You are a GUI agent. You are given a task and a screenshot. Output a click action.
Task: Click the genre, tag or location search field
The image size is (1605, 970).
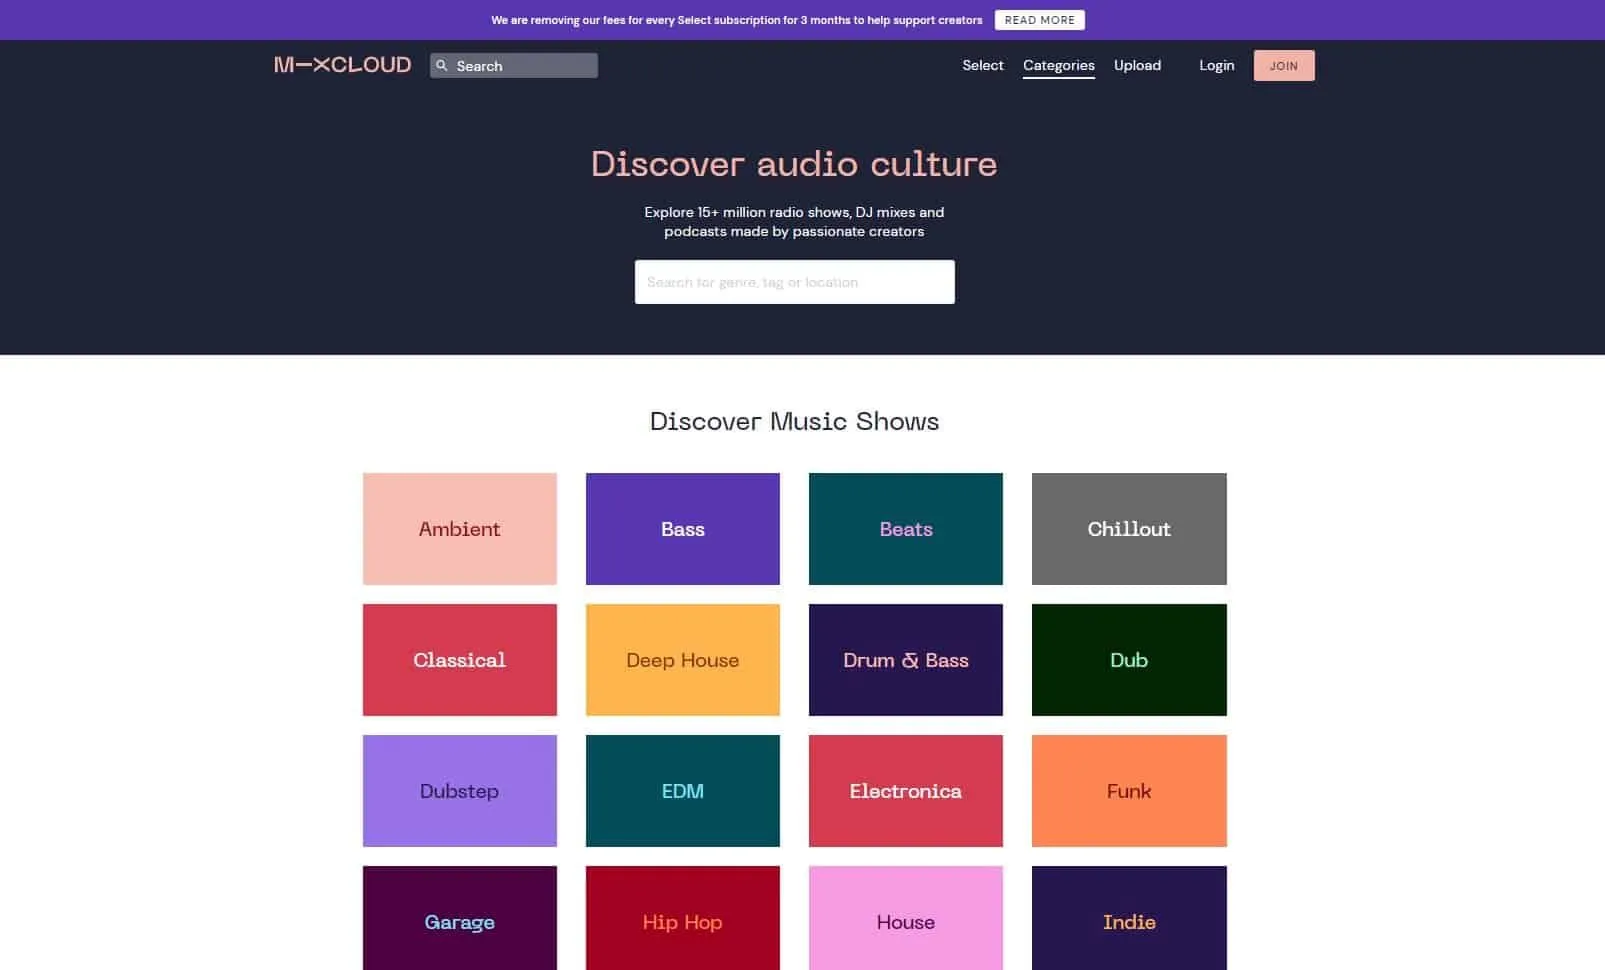pyautogui.click(x=794, y=281)
